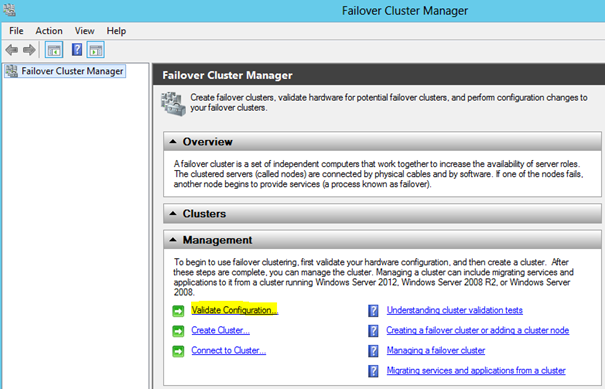Viewport: 605px width, 389px height.
Task: Open Managing a failover cluster help link
Action: pyautogui.click(x=436, y=350)
